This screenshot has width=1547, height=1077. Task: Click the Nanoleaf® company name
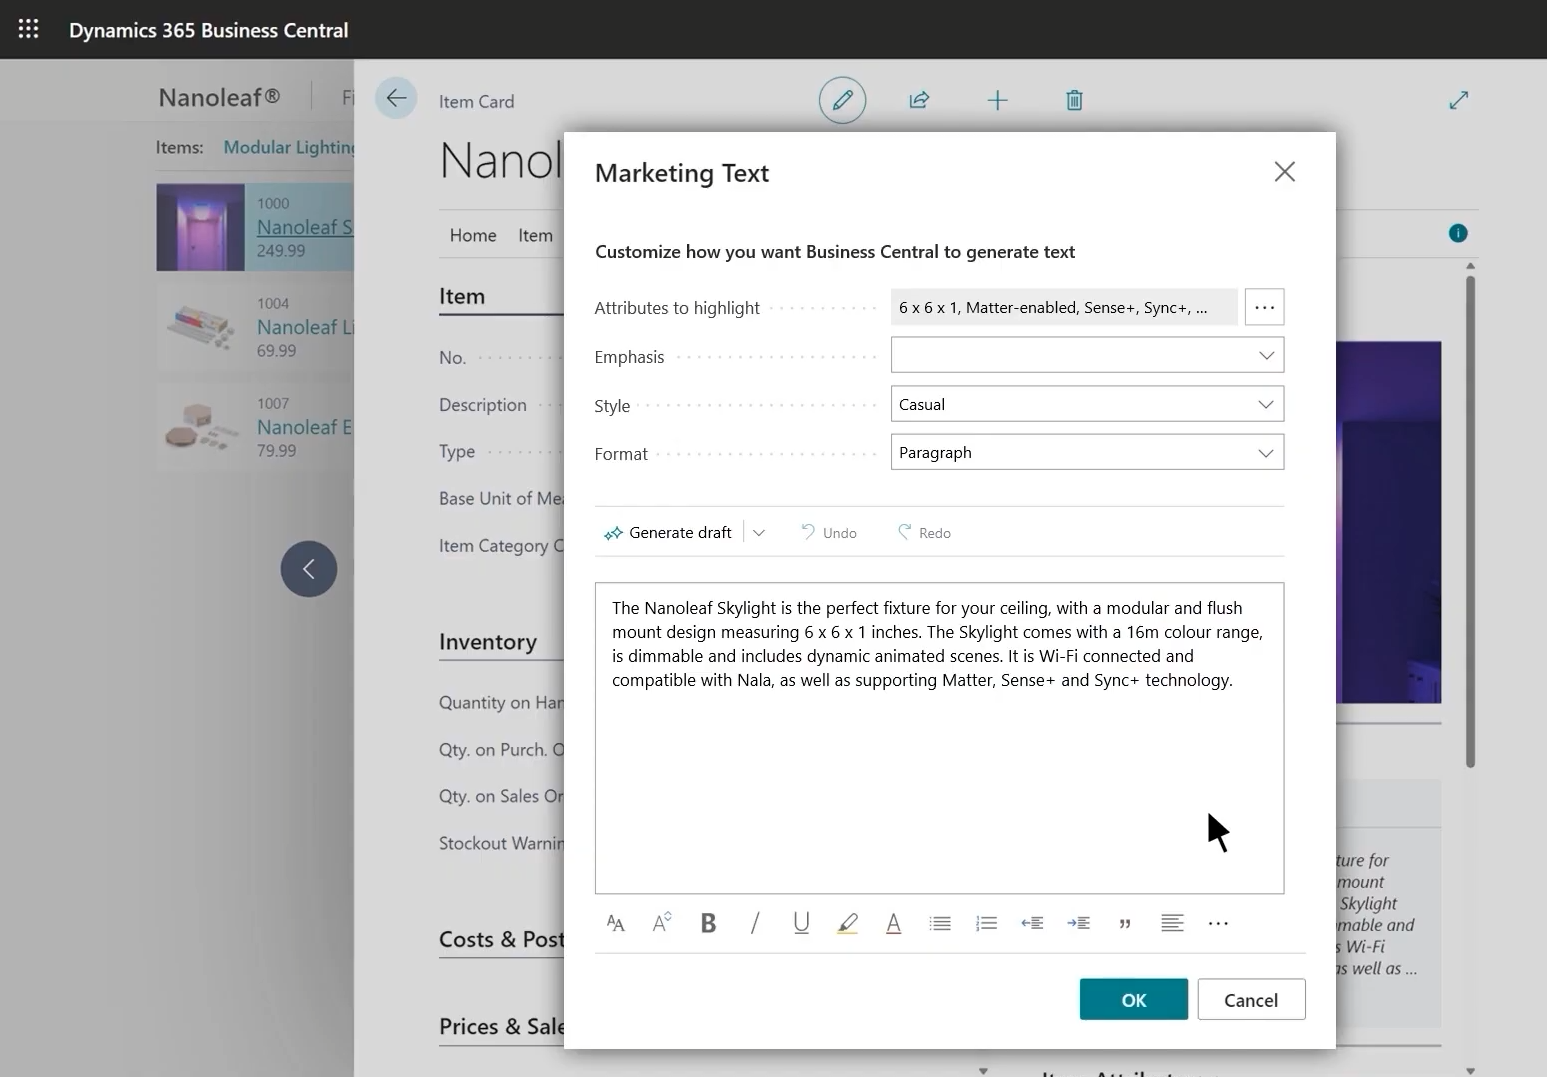coord(219,97)
